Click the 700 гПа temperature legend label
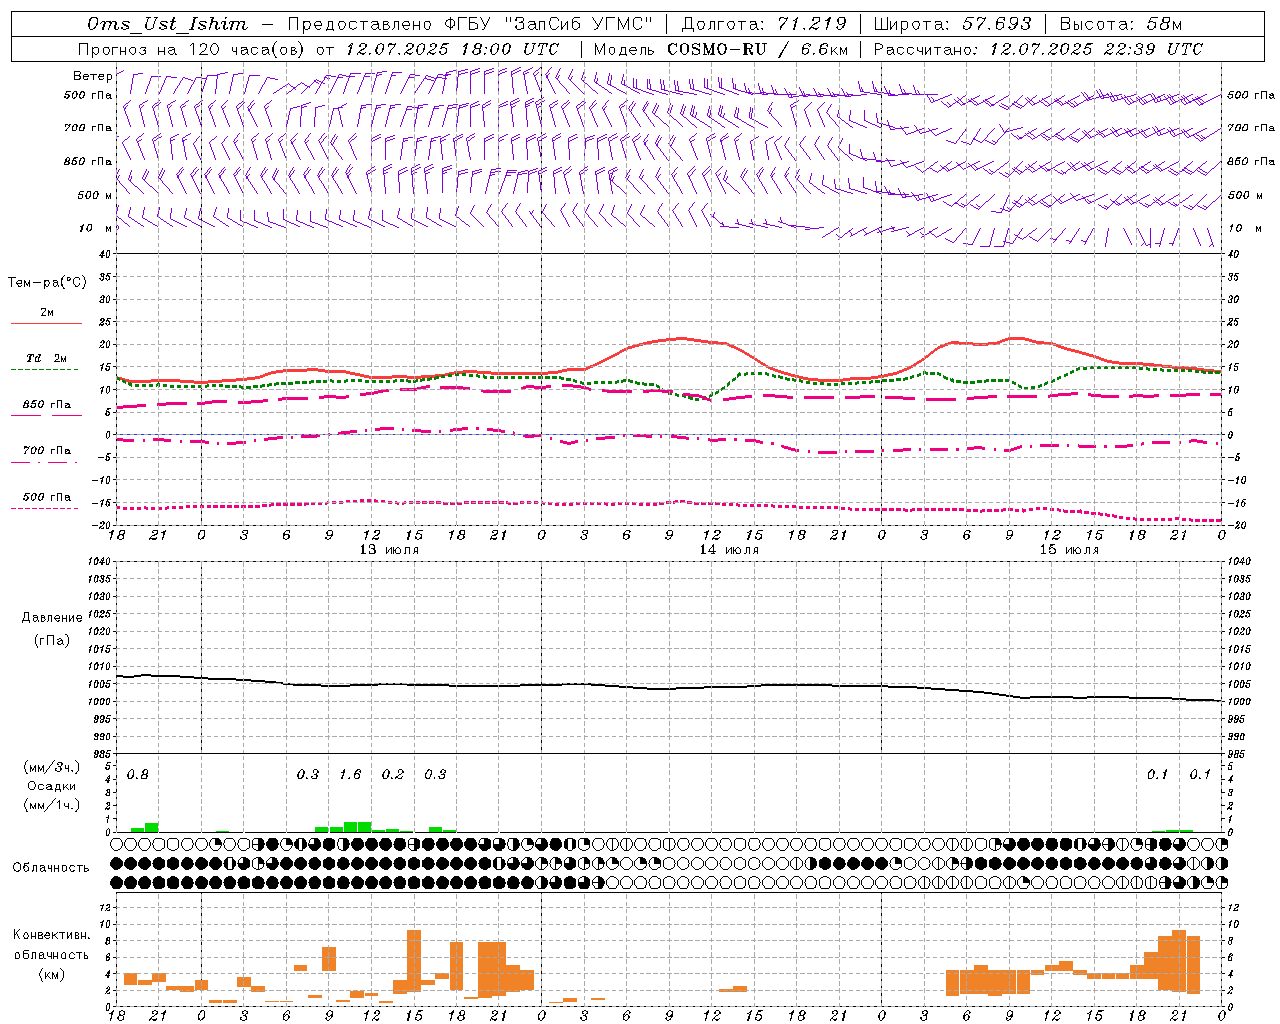The width and height of the screenshot is (1280, 1024). (x=47, y=451)
